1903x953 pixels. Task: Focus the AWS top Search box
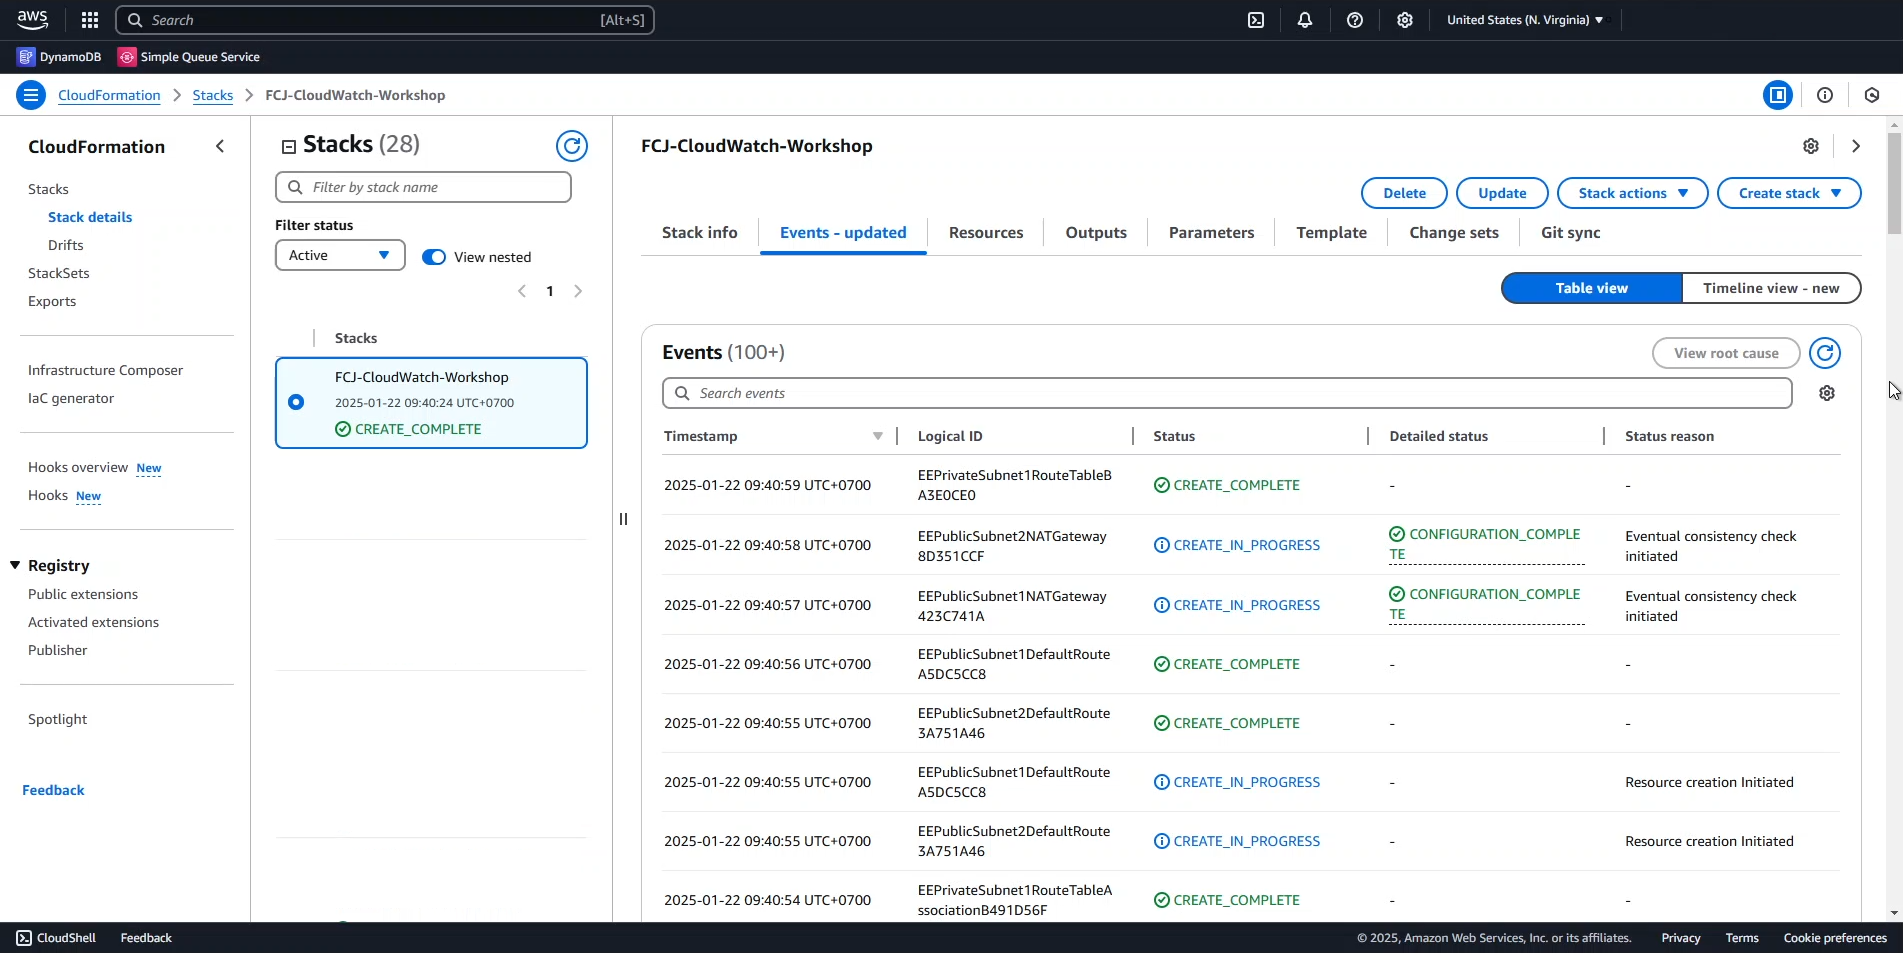pyautogui.click(x=385, y=20)
